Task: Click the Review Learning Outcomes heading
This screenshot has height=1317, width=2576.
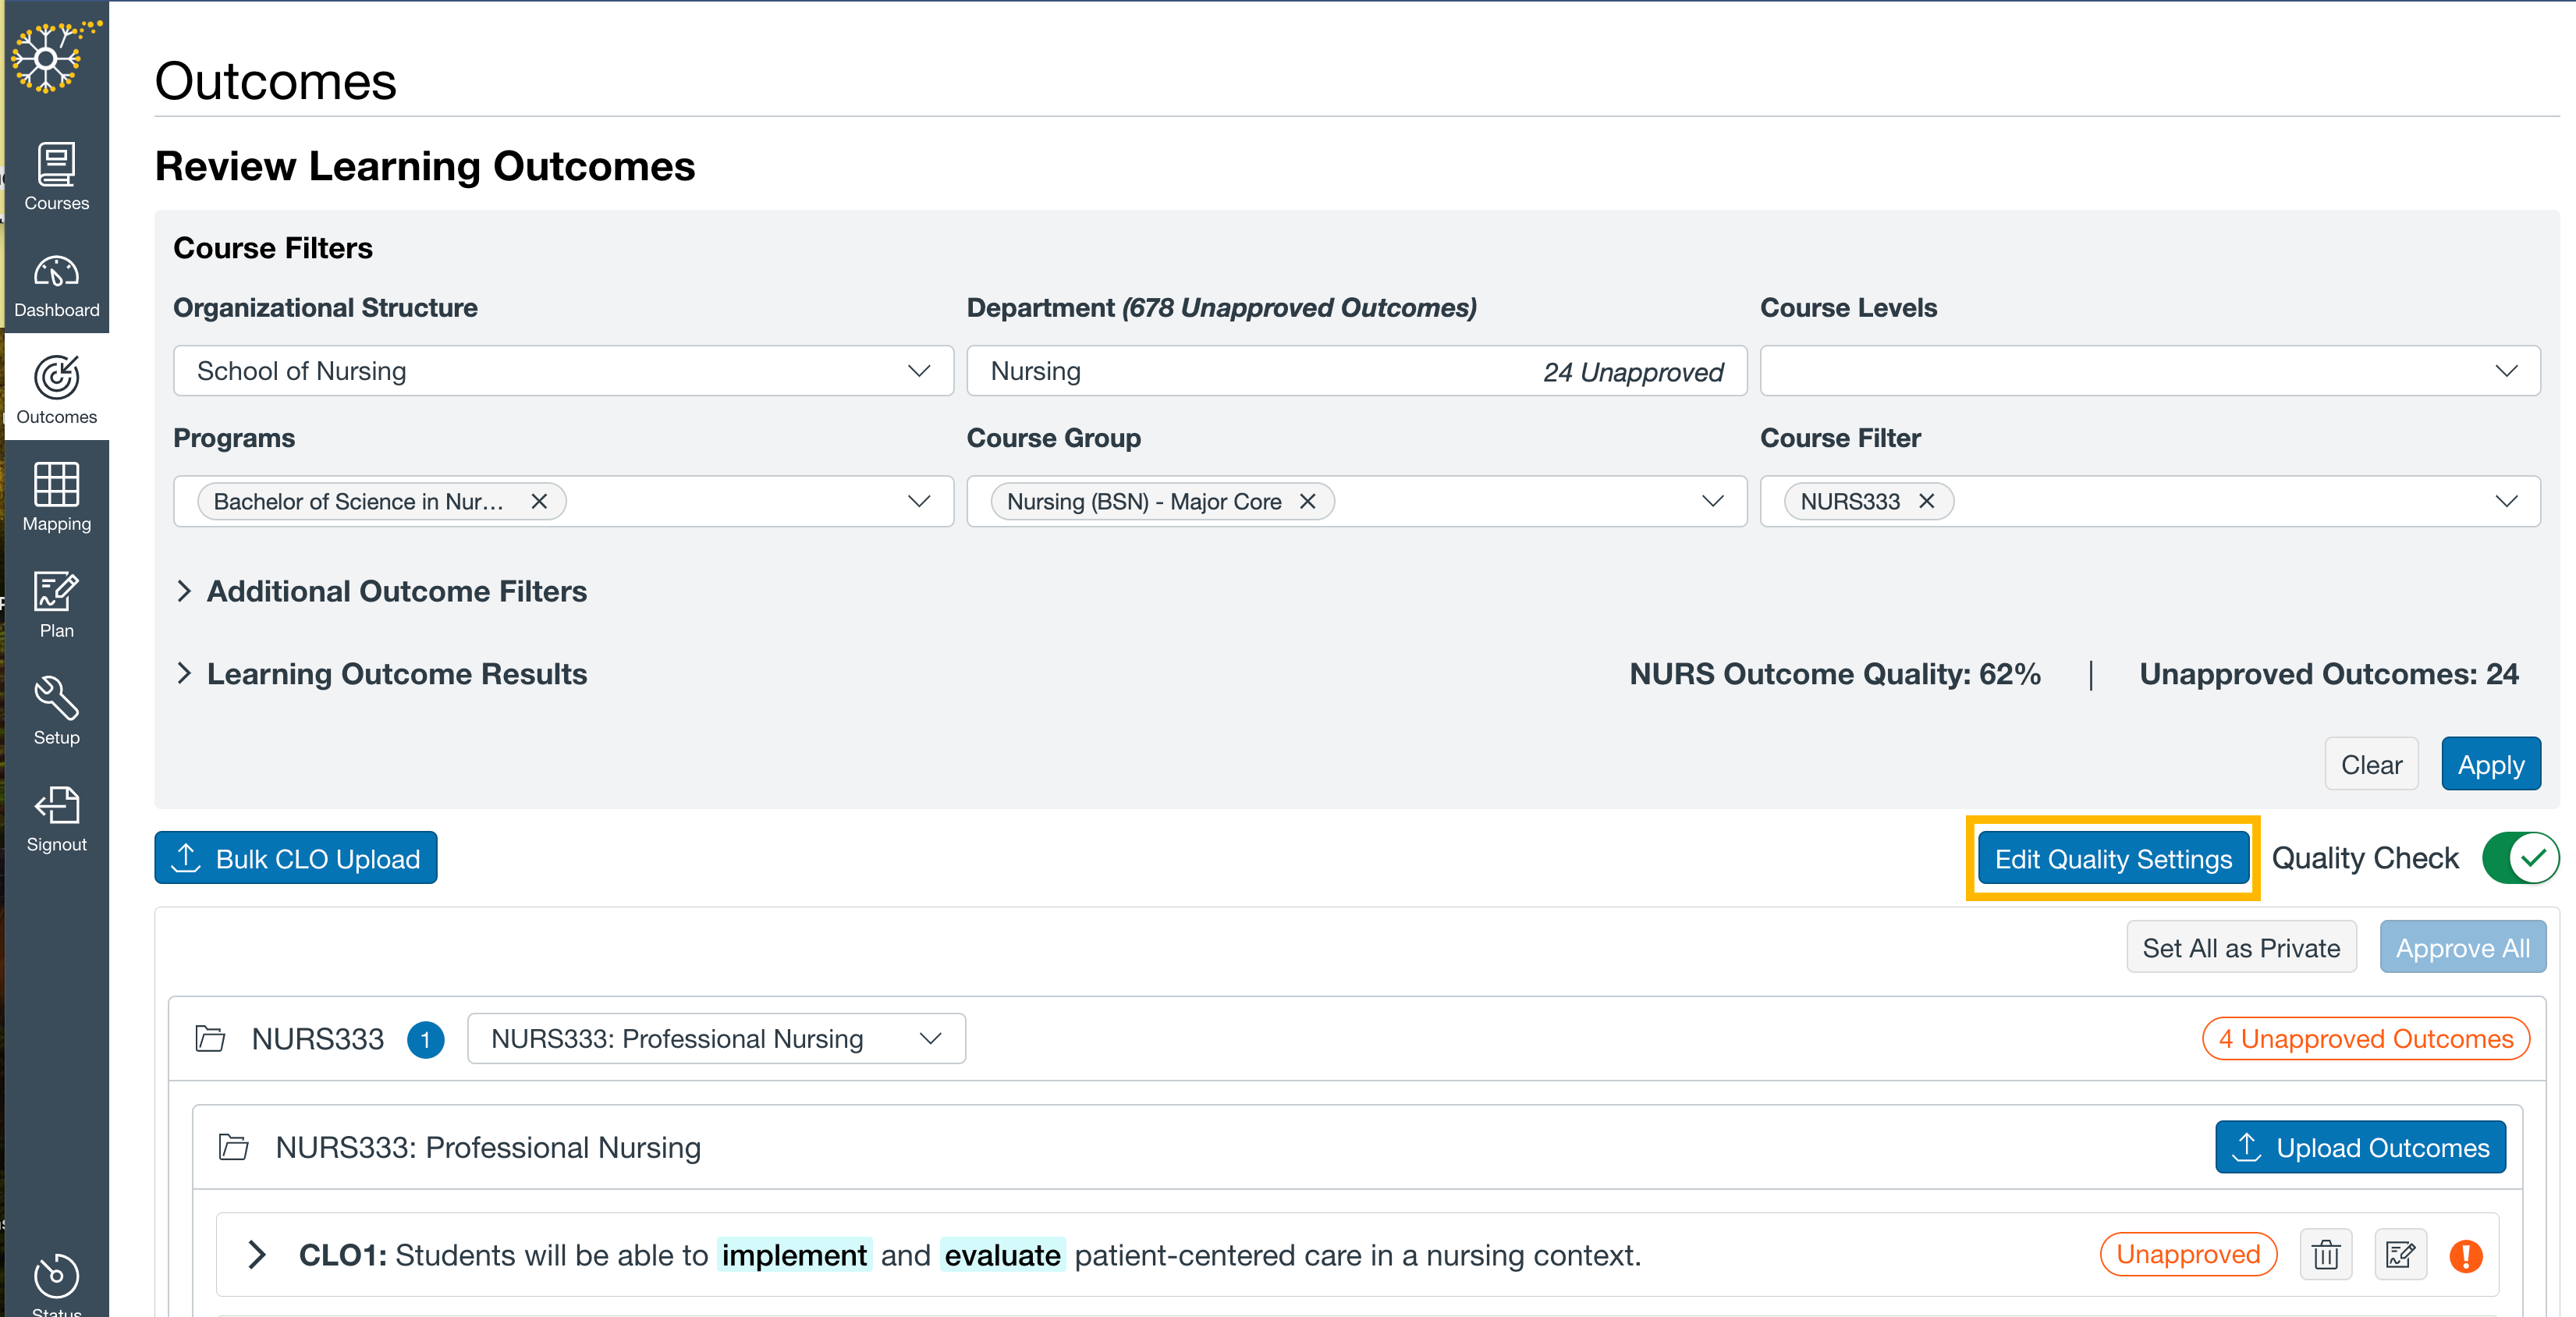Action: [425, 166]
